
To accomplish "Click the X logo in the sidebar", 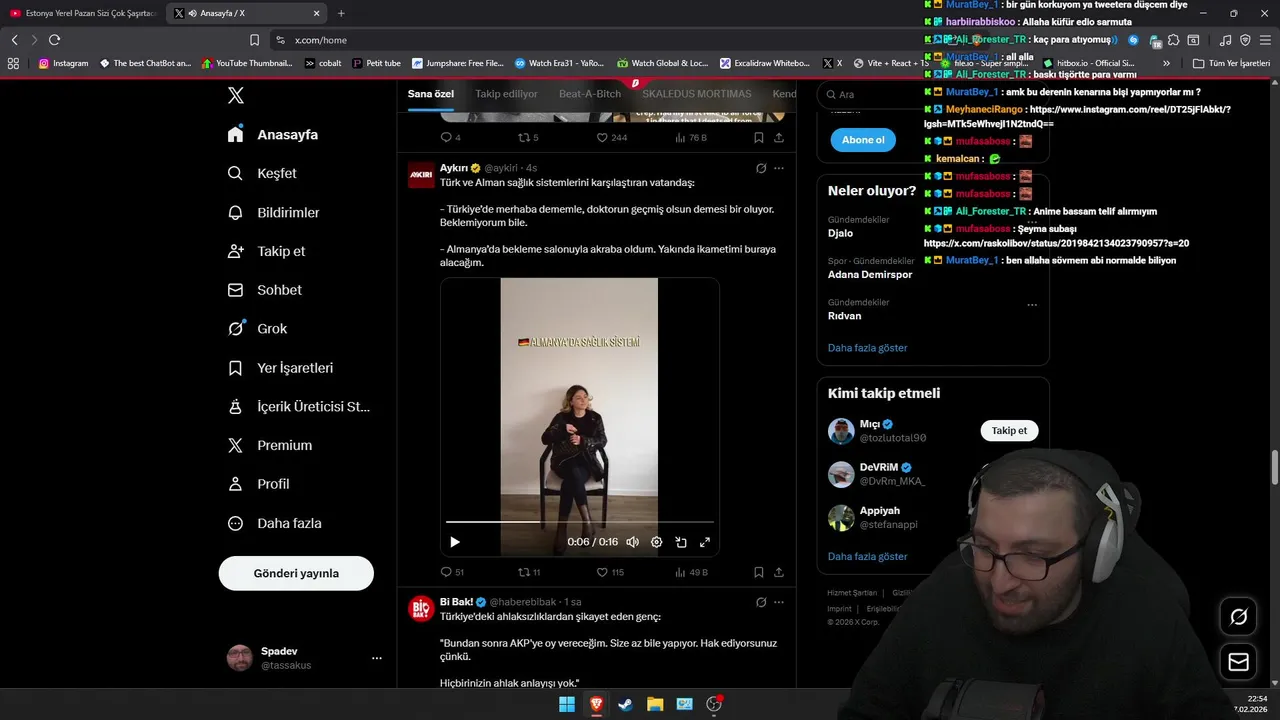I will (x=235, y=96).
